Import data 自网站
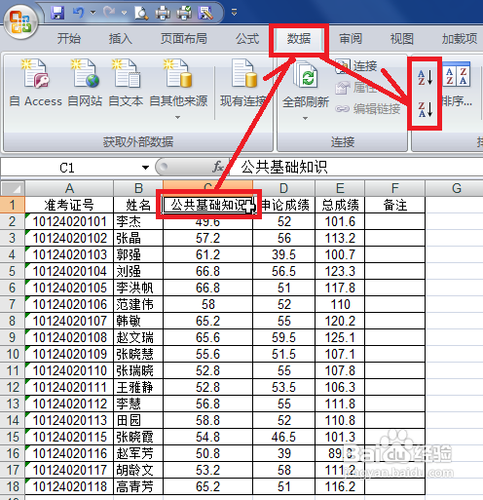483x500 pixels. [x=85, y=83]
